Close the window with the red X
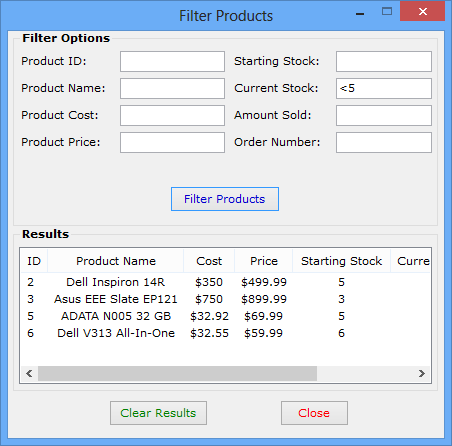 pyautogui.click(x=423, y=12)
